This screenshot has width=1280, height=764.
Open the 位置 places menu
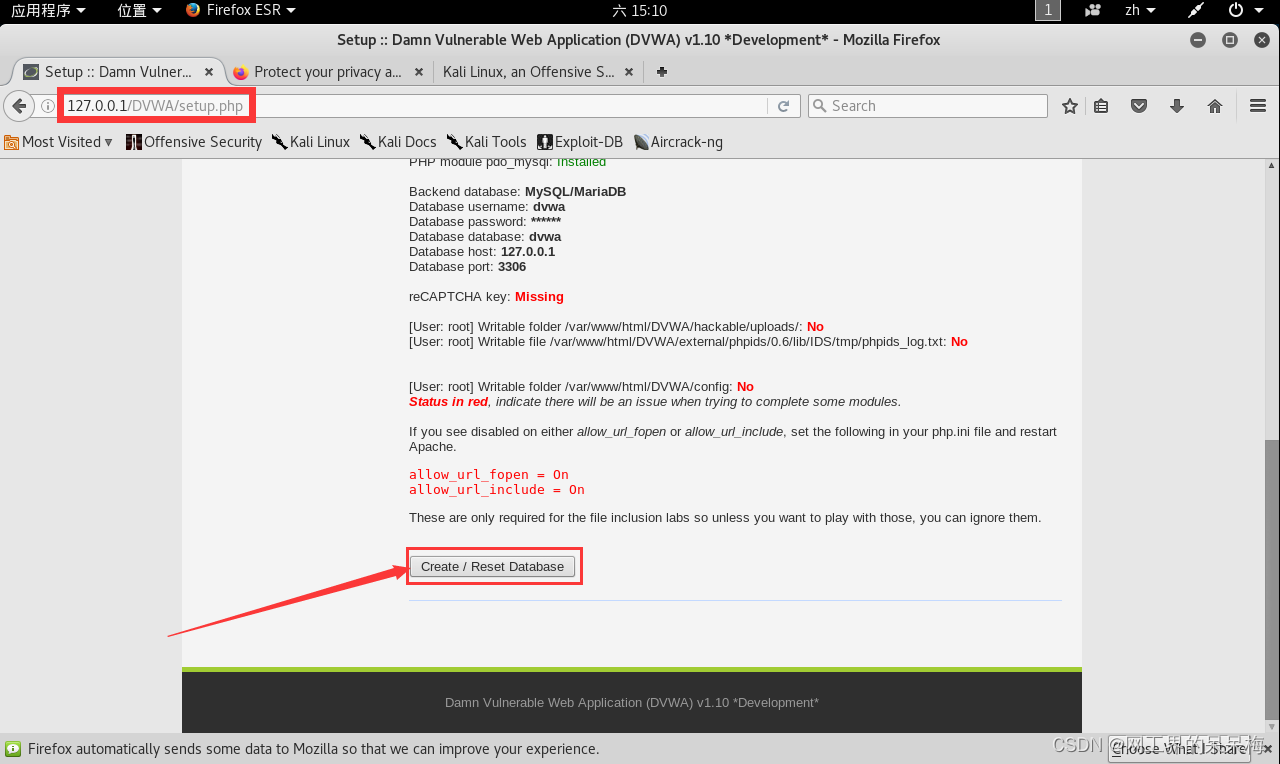coord(139,10)
